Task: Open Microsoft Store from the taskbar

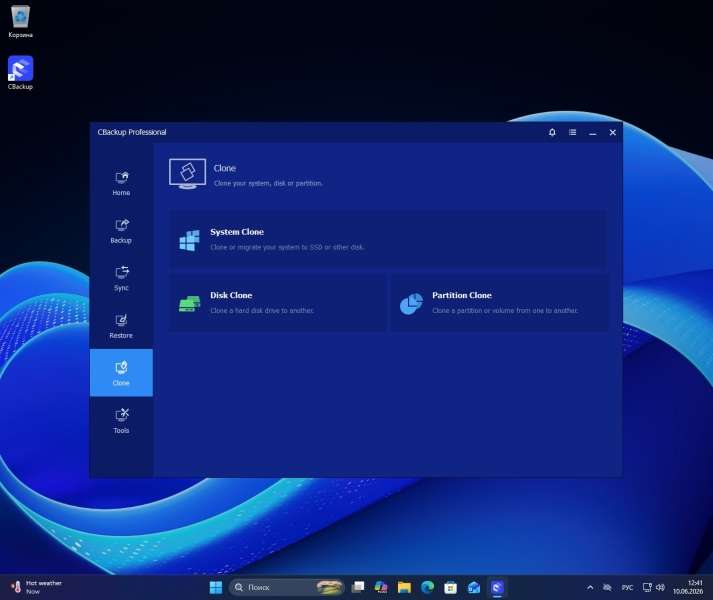Action: [451, 587]
